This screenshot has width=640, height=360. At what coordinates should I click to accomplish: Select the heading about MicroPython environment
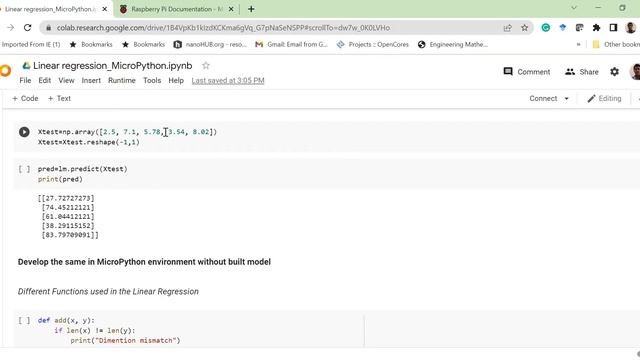[144, 262]
